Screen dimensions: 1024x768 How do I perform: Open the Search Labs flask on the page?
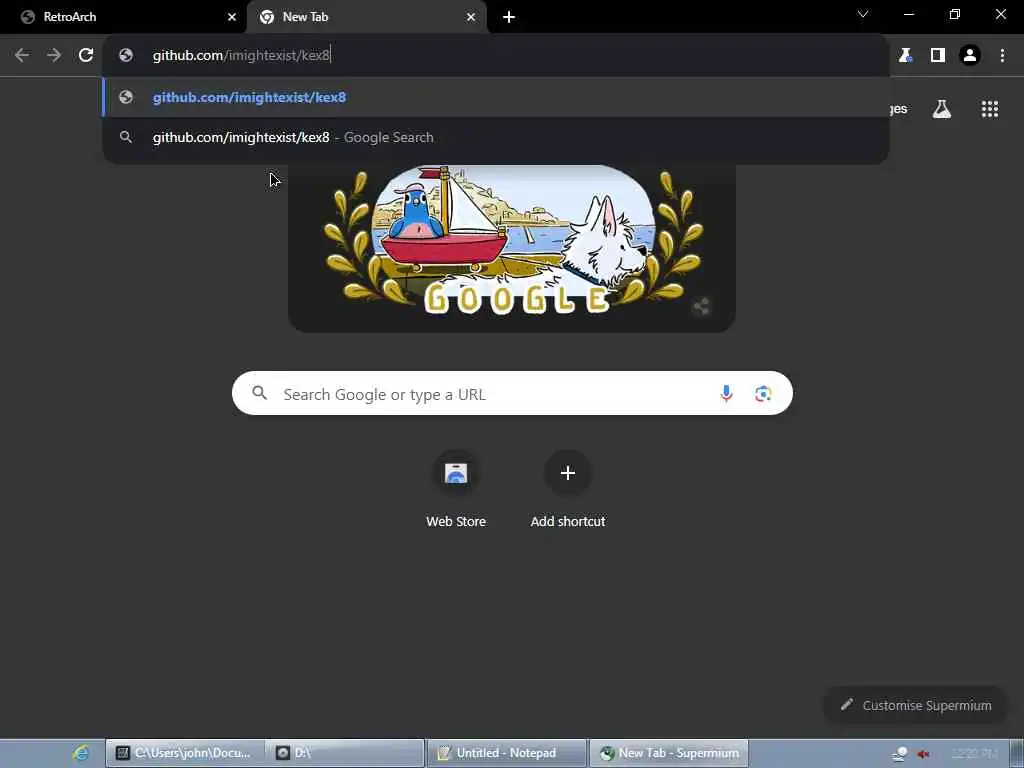coord(941,109)
